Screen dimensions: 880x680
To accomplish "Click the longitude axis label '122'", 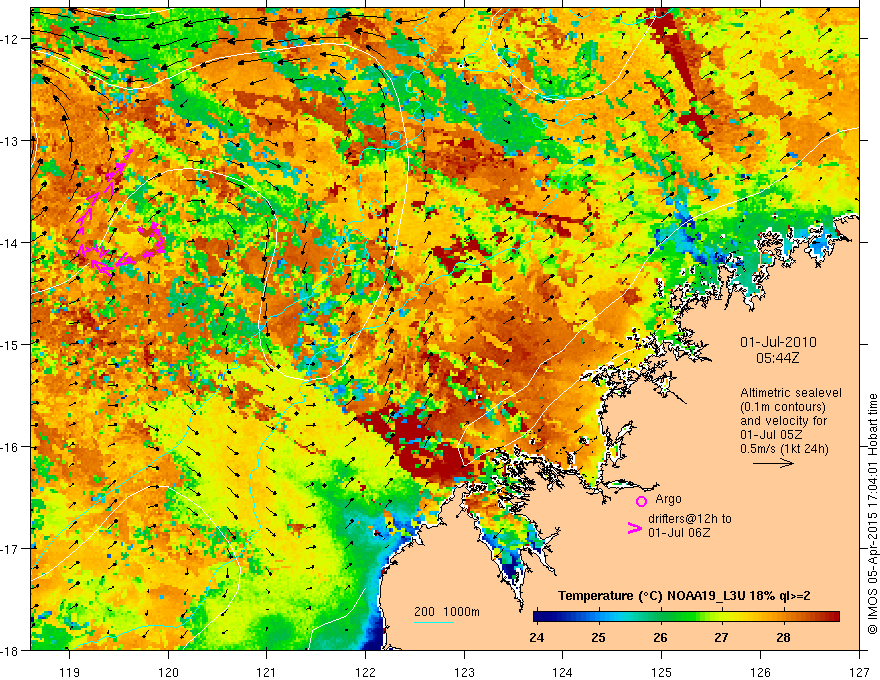I will pyautogui.click(x=365, y=672).
